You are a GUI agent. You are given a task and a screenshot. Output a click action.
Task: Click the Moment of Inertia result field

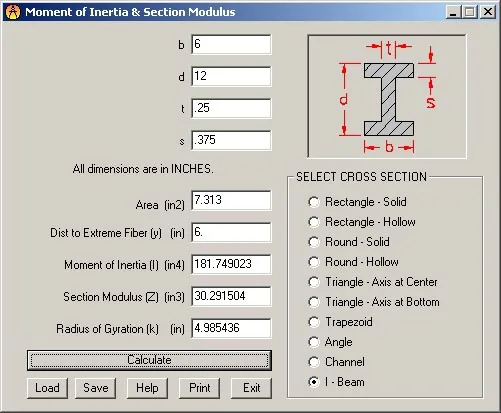(x=231, y=264)
